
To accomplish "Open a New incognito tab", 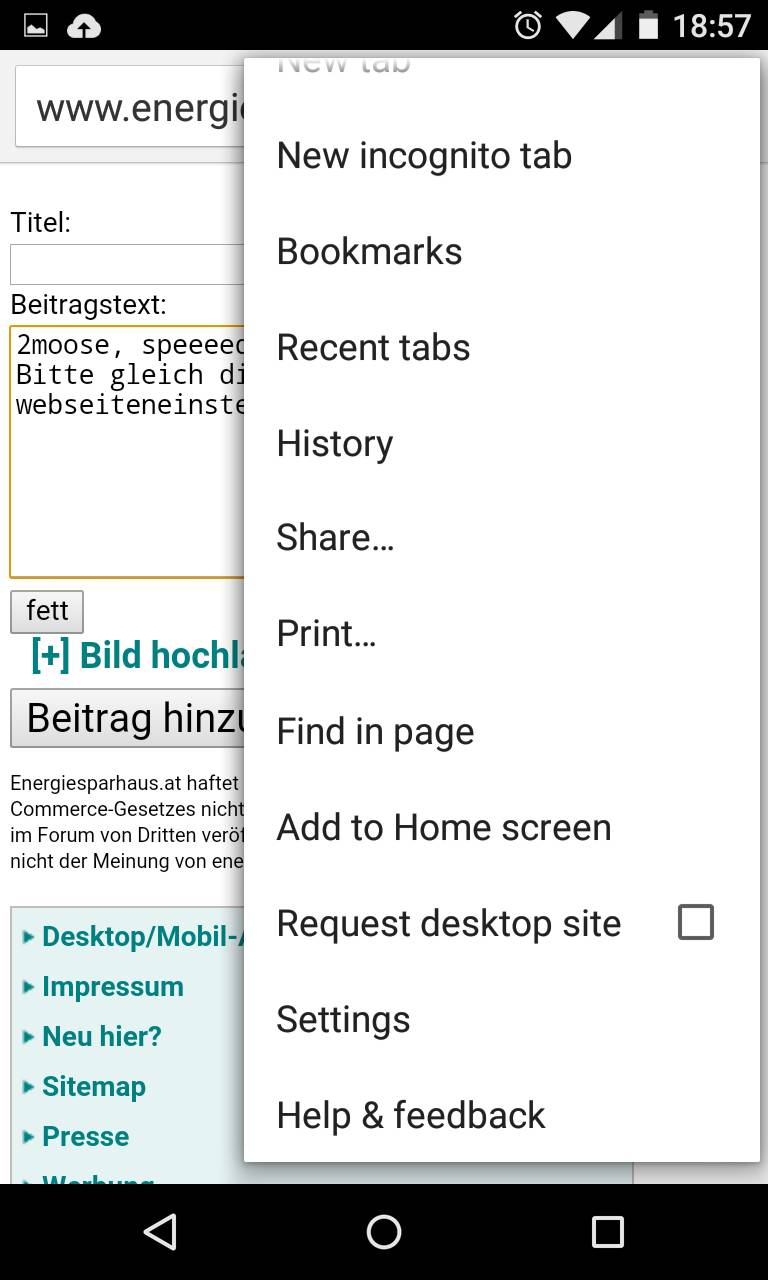I will point(424,156).
